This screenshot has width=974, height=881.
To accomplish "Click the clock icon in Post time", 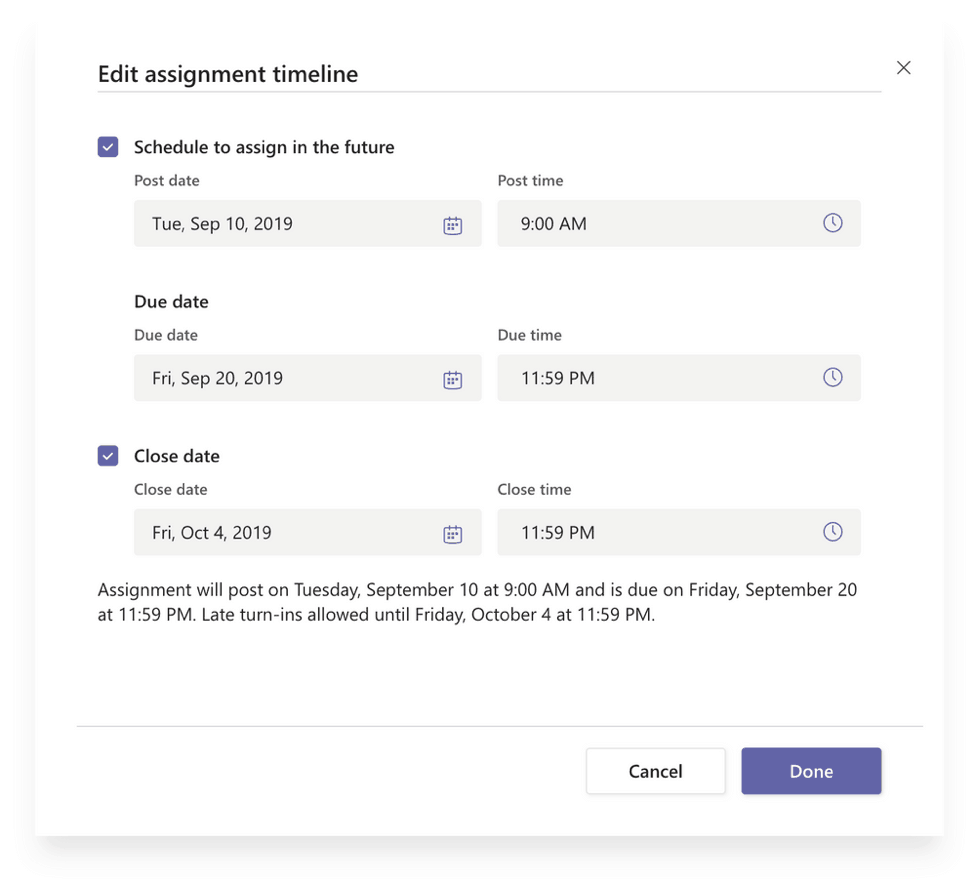I will pyautogui.click(x=832, y=223).
